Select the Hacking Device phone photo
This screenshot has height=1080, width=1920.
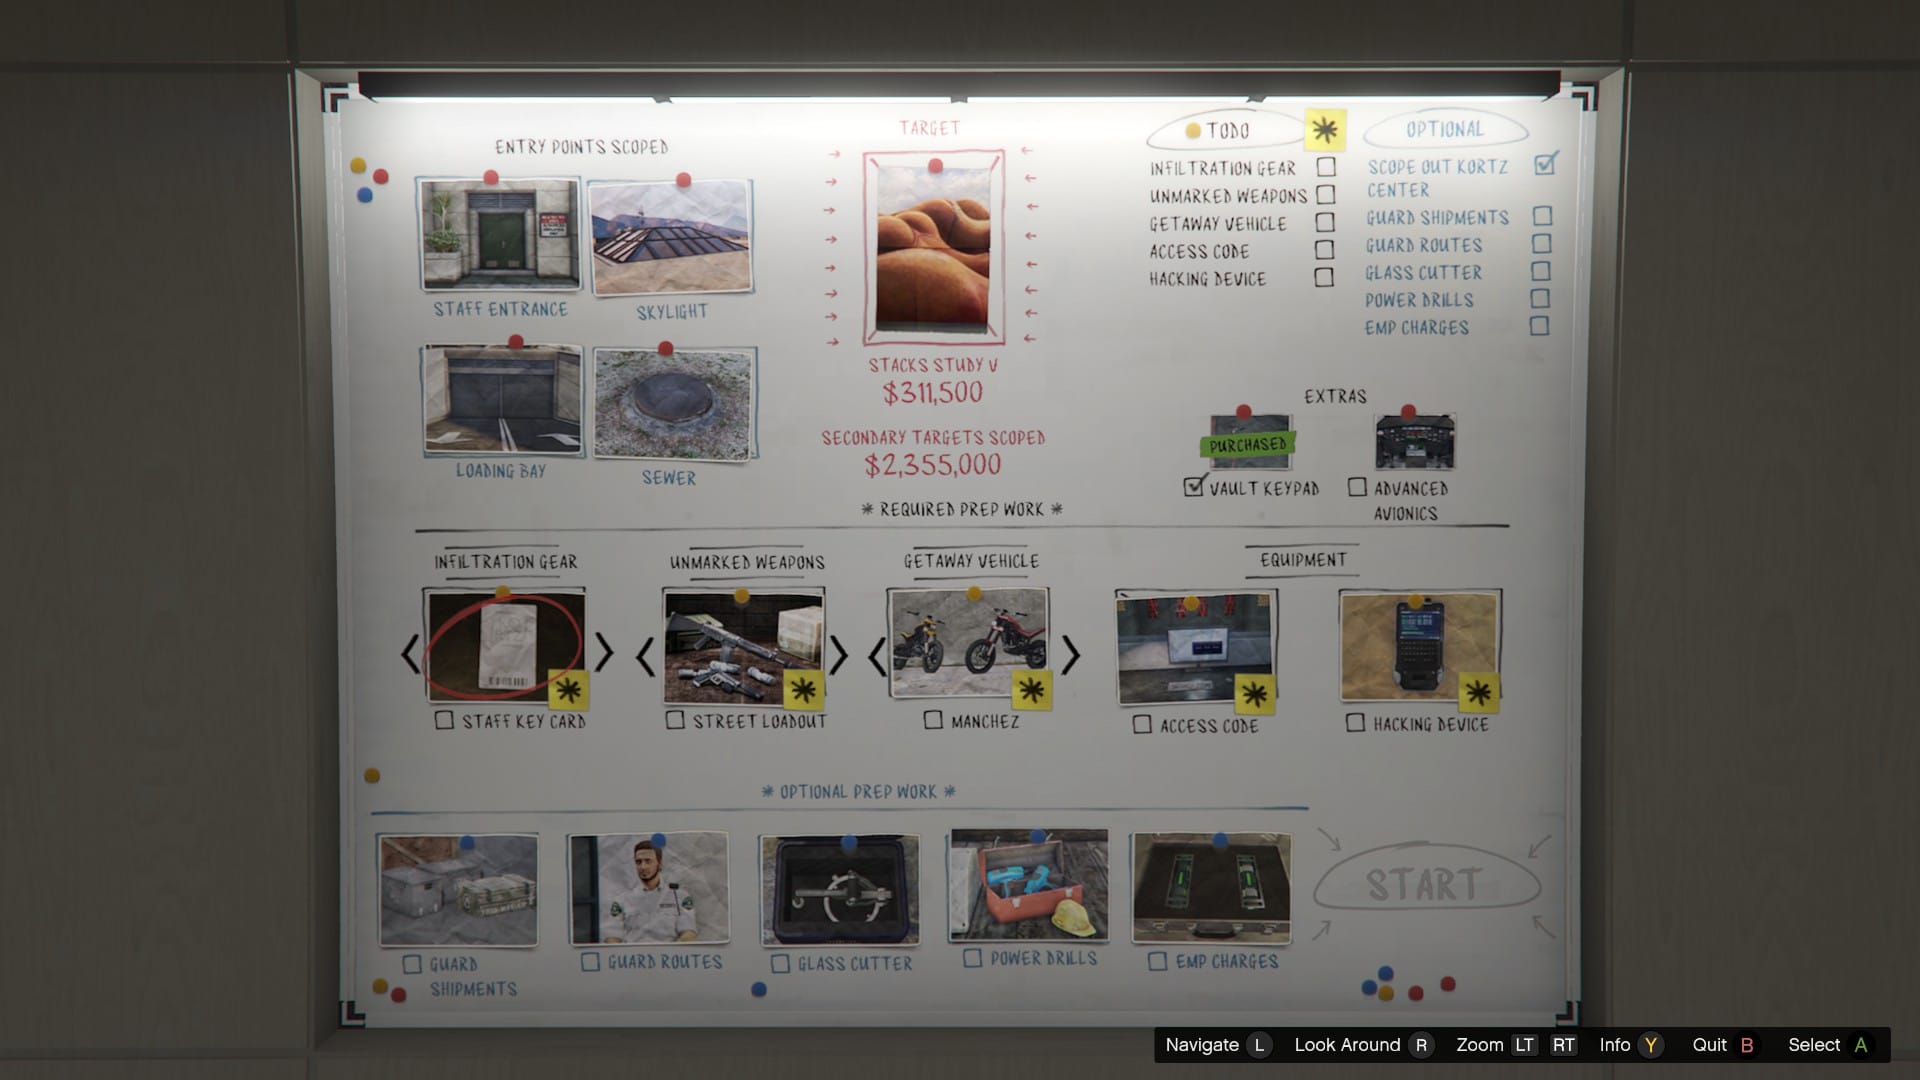1420,646
